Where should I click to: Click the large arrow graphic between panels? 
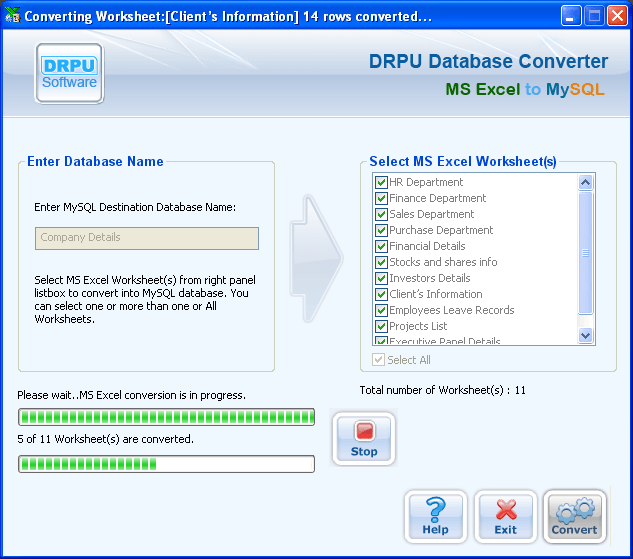(316, 258)
